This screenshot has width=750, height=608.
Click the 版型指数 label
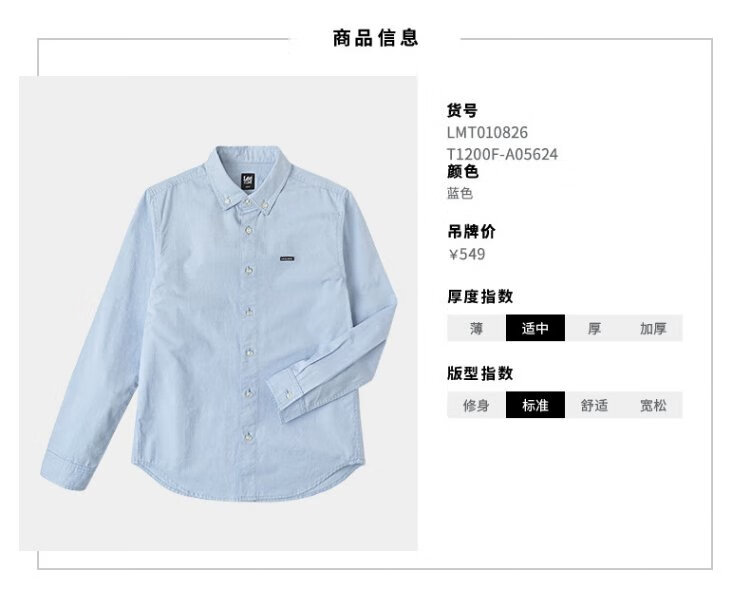[480, 374]
